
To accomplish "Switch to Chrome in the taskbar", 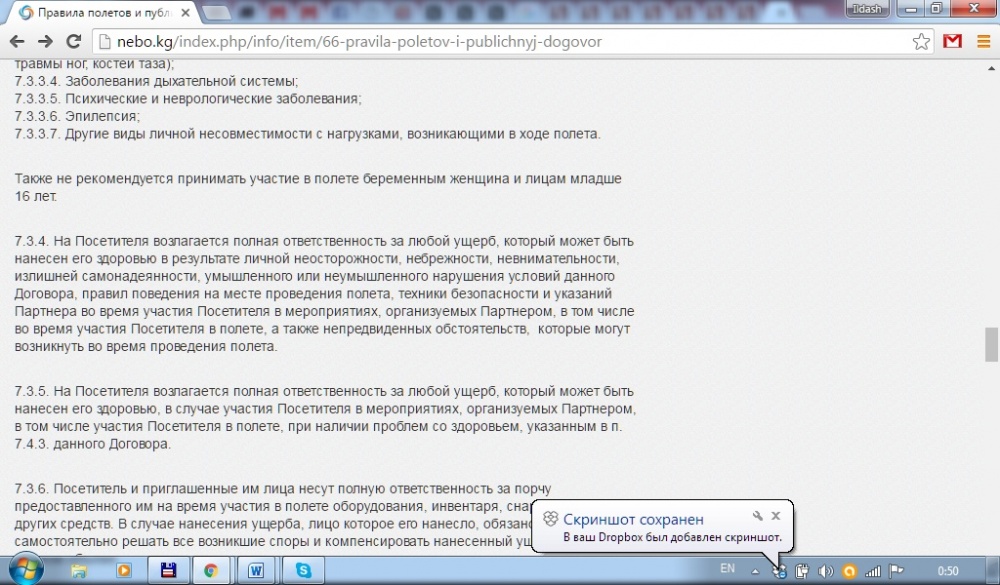I will pos(210,570).
